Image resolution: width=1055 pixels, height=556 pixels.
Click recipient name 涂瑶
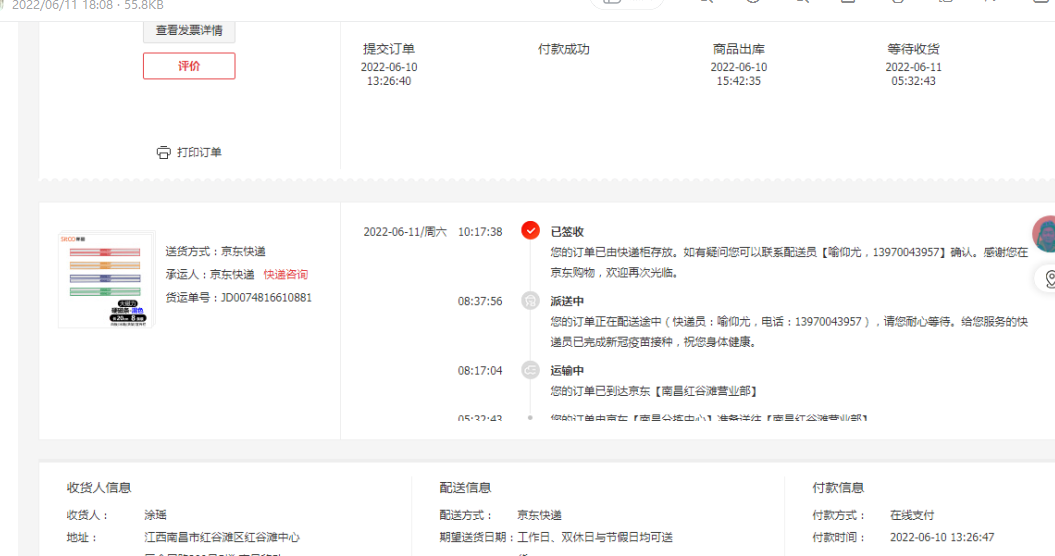click(155, 515)
